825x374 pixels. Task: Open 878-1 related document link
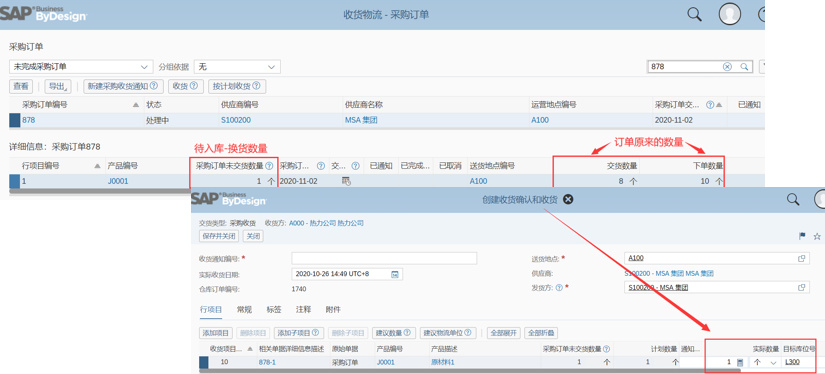267,362
